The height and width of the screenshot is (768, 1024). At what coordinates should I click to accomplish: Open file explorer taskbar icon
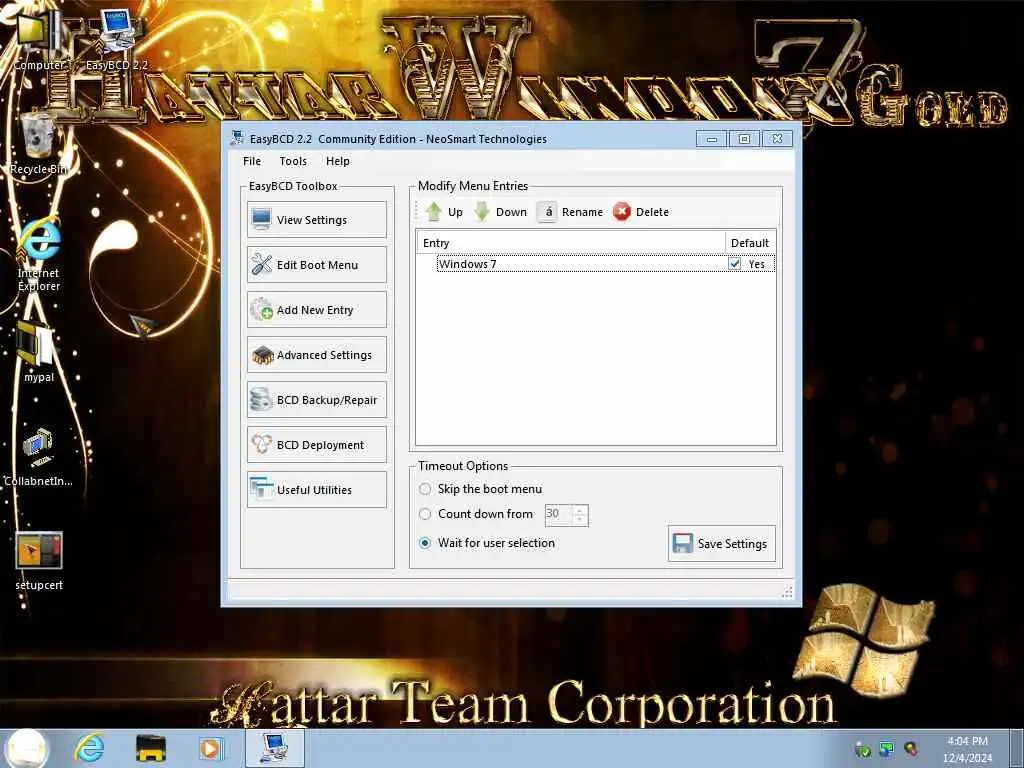tap(150, 748)
